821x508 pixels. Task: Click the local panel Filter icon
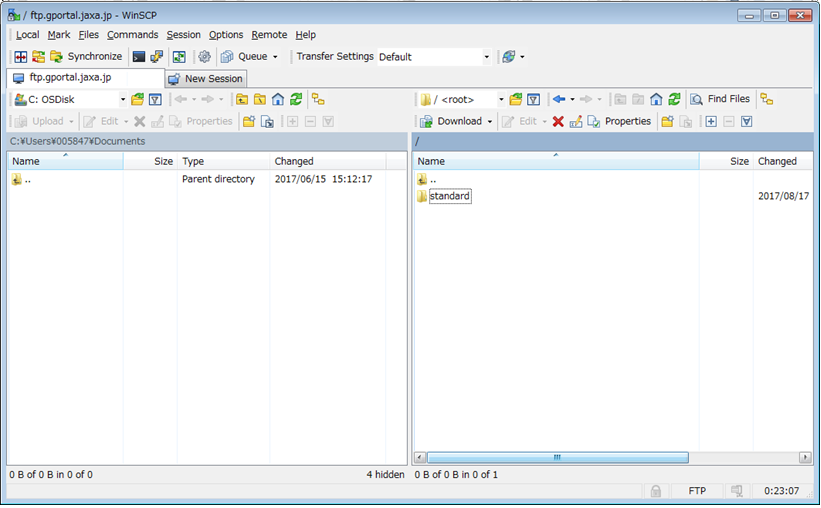coord(155,99)
